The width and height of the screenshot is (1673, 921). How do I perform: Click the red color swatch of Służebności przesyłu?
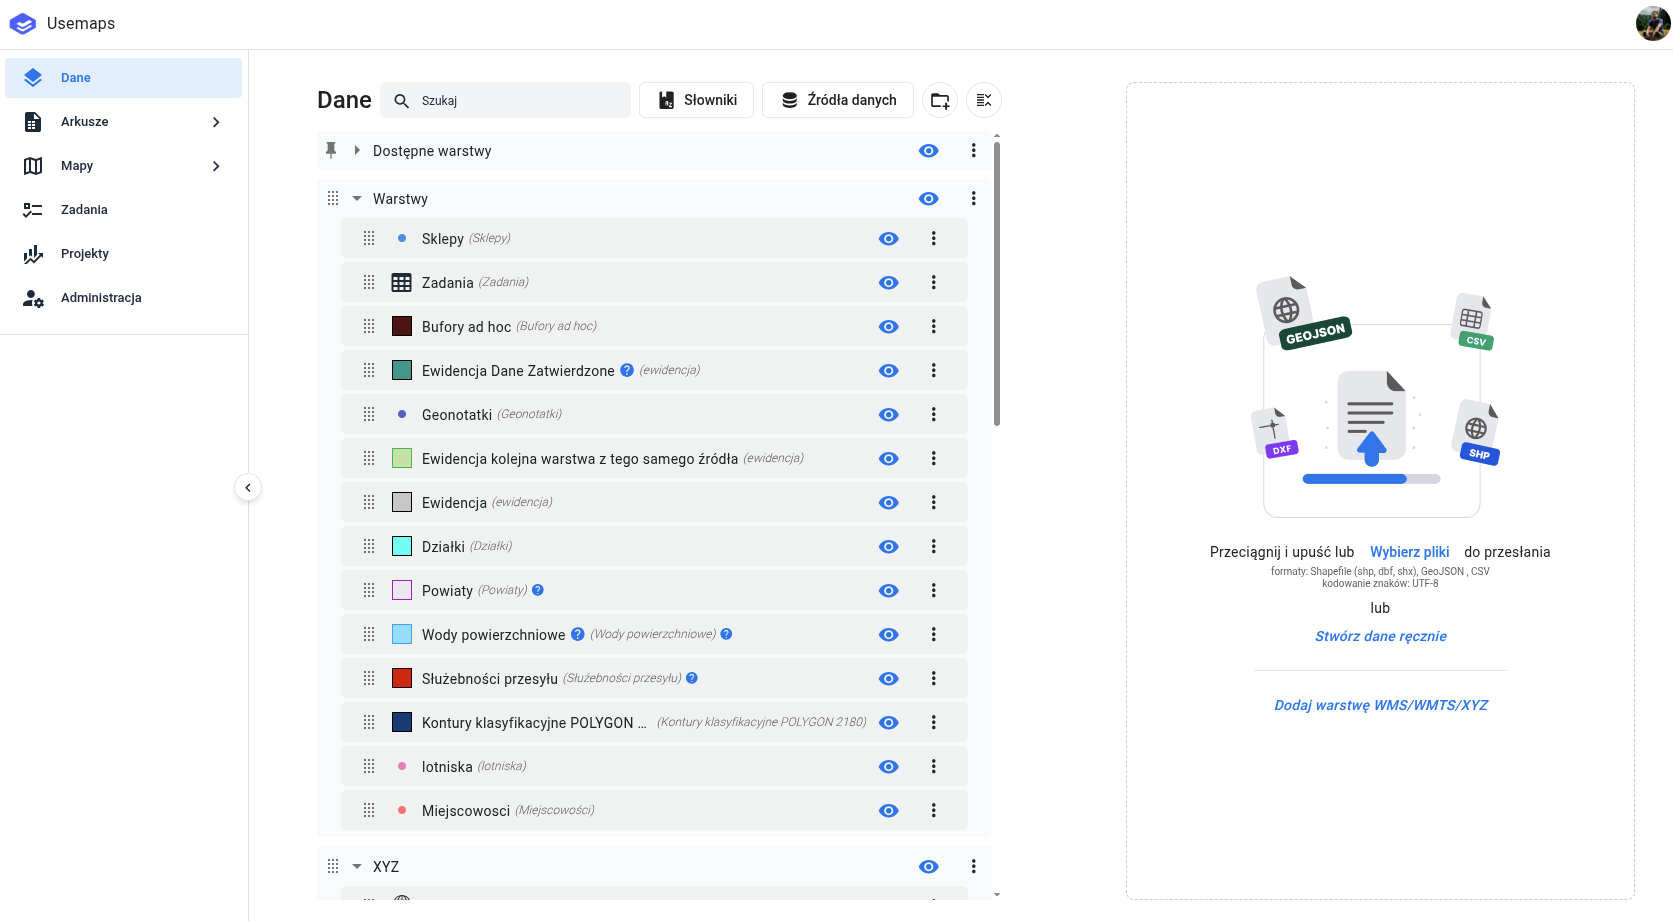click(x=402, y=678)
